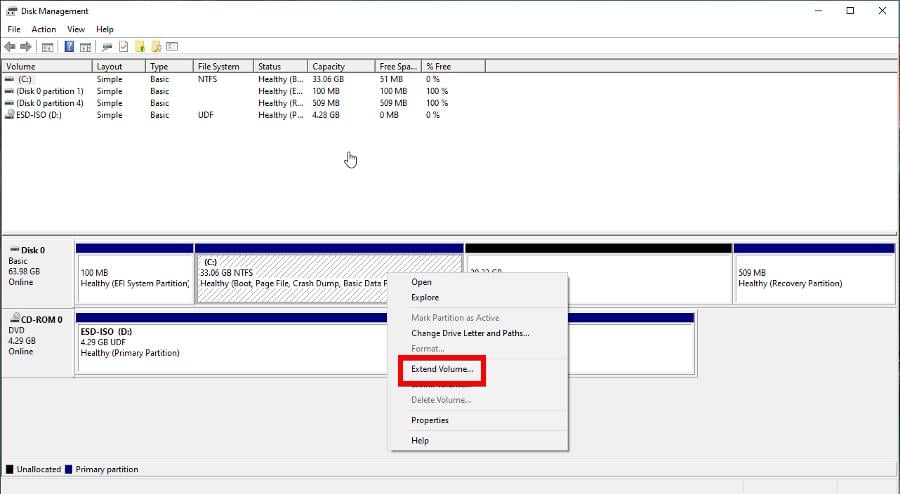Sort by the Free Space column header
Viewport: 900px width, 494px height.
tap(398, 67)
